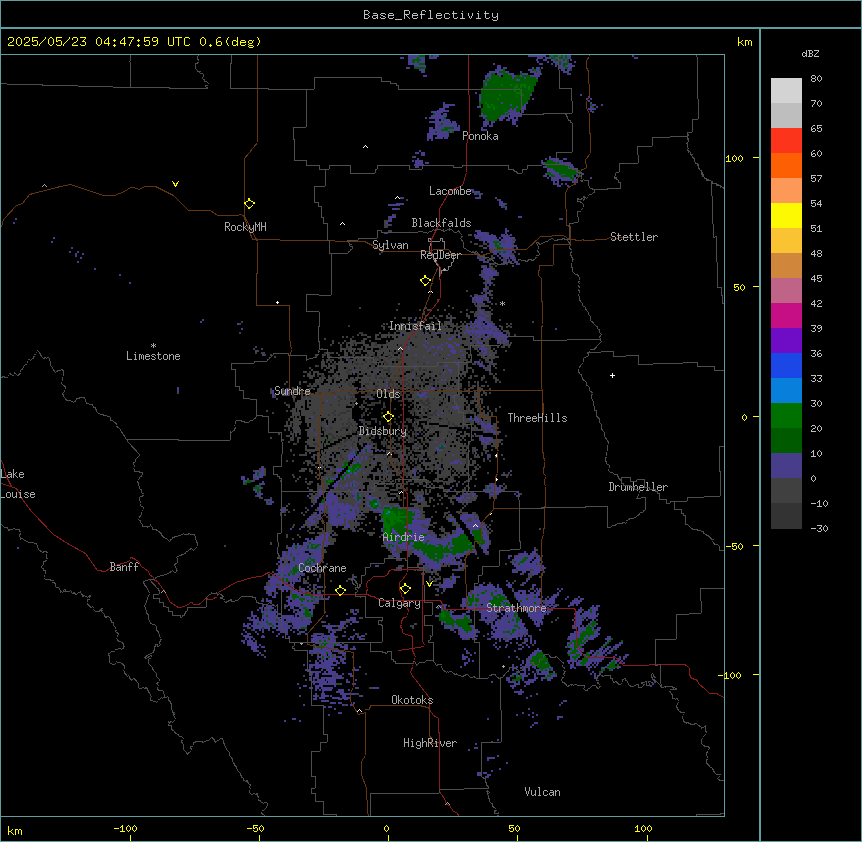862x842 pixels.
Task: Click the Sylvan label
Action: click(x=390, y=245)
